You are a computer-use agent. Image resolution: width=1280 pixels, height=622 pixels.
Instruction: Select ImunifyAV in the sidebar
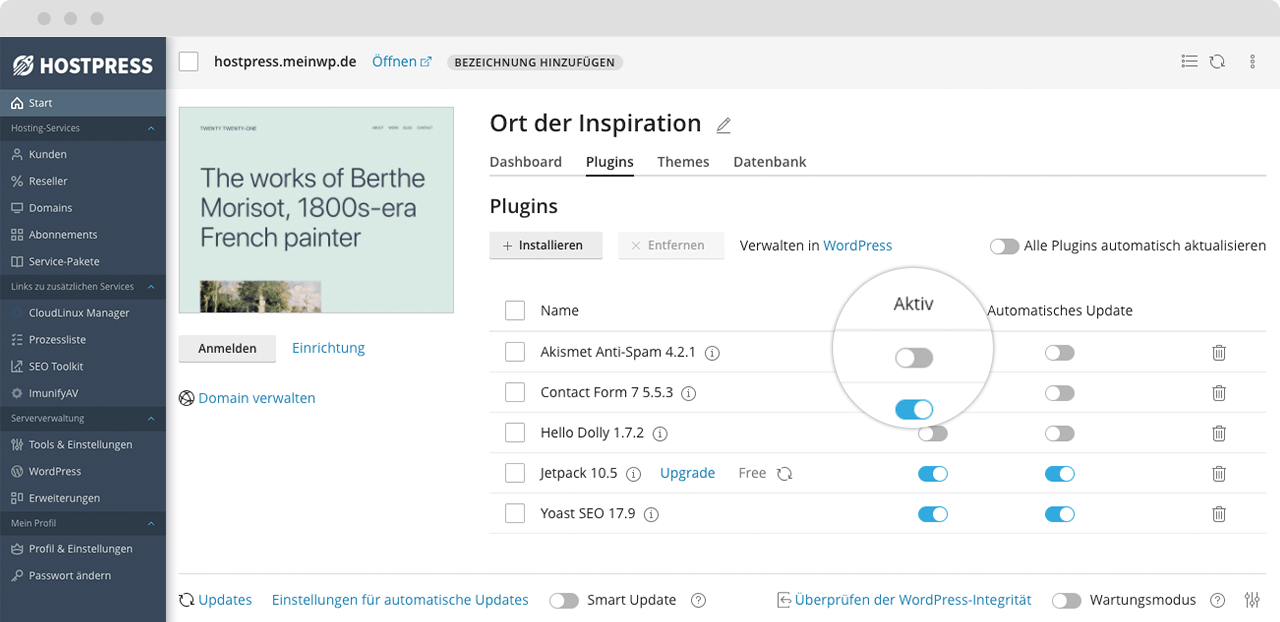52,392
